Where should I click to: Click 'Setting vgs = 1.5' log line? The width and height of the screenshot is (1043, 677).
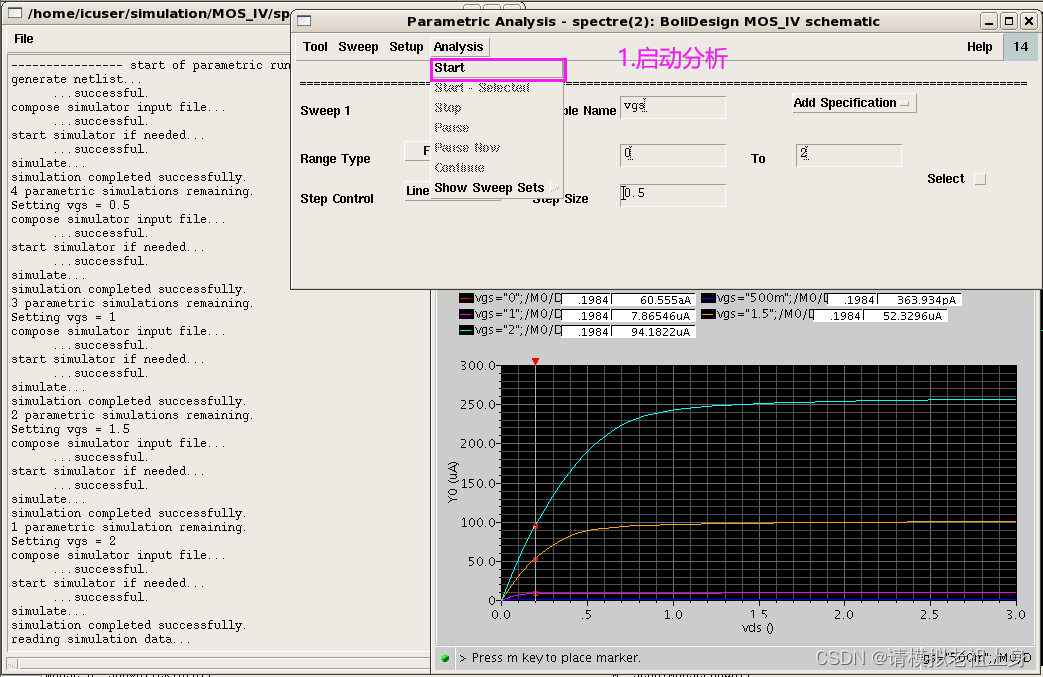point(71,429)
